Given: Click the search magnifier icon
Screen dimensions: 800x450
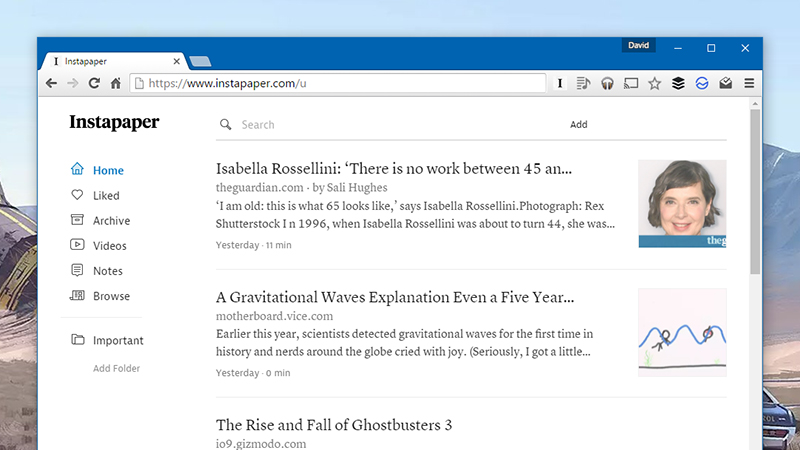Looking at the screenshot, I should point(226,124).
